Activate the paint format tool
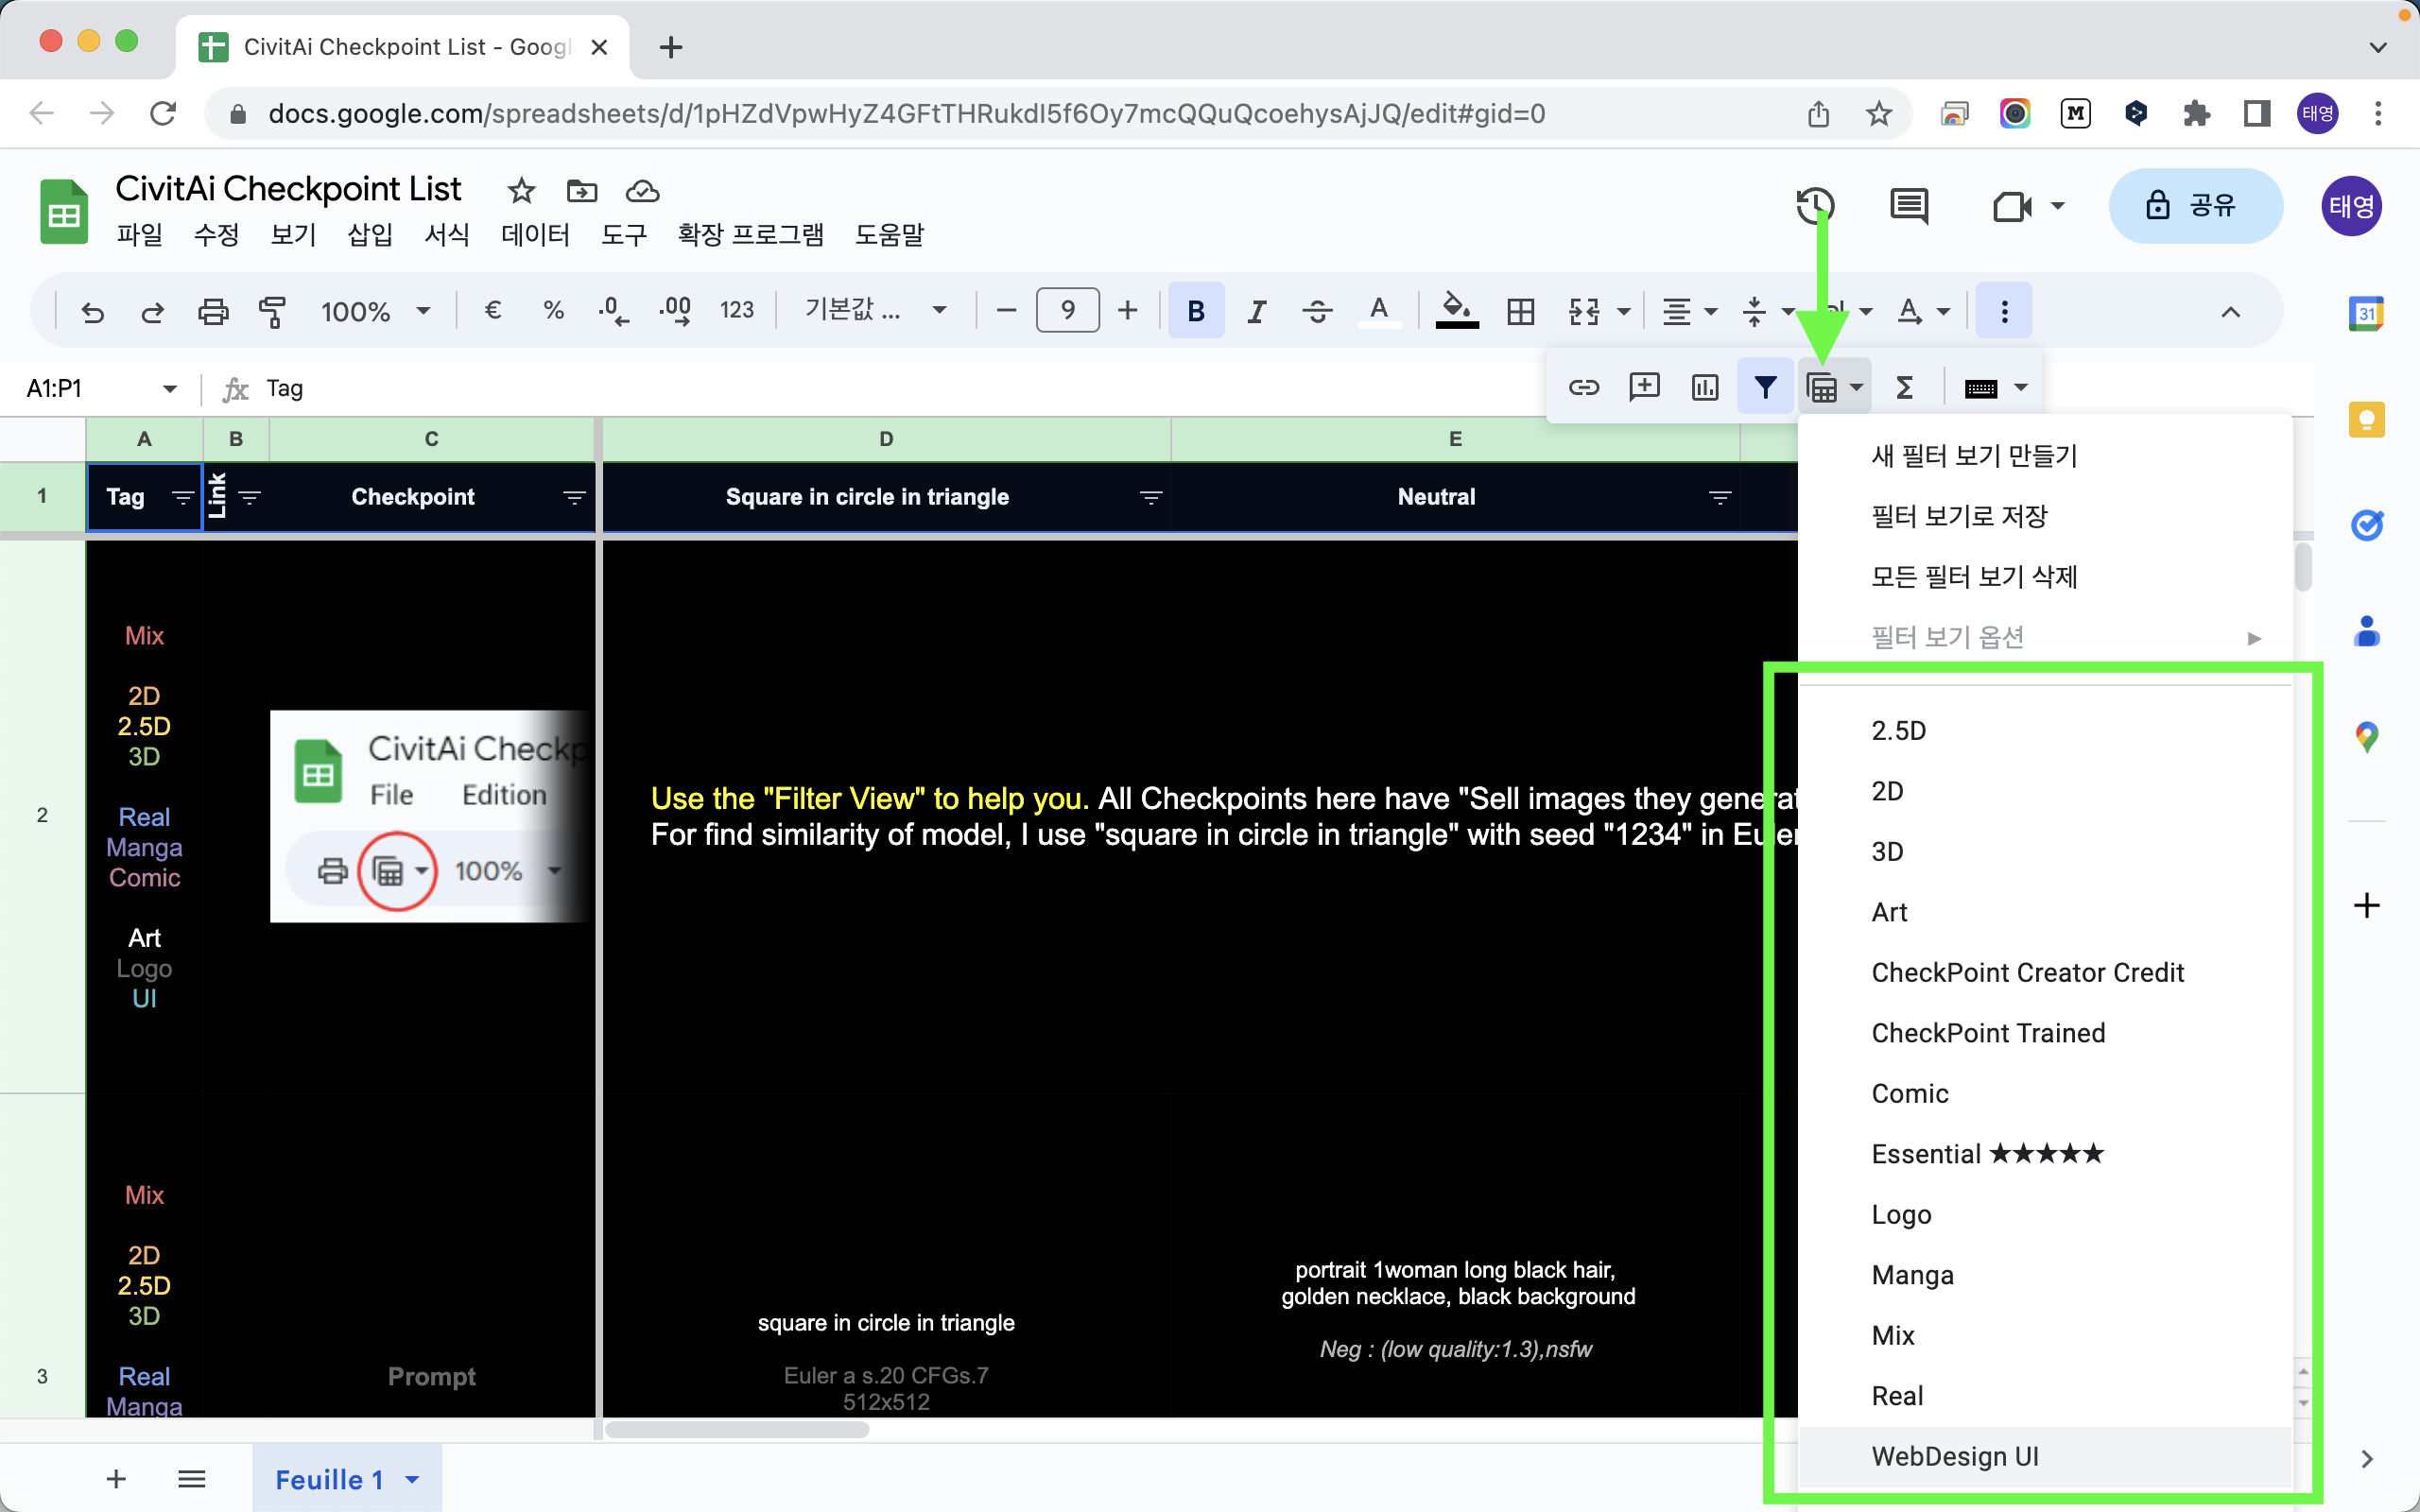The width and height of the screenshot is (2420, 1512). coord(272,312)
